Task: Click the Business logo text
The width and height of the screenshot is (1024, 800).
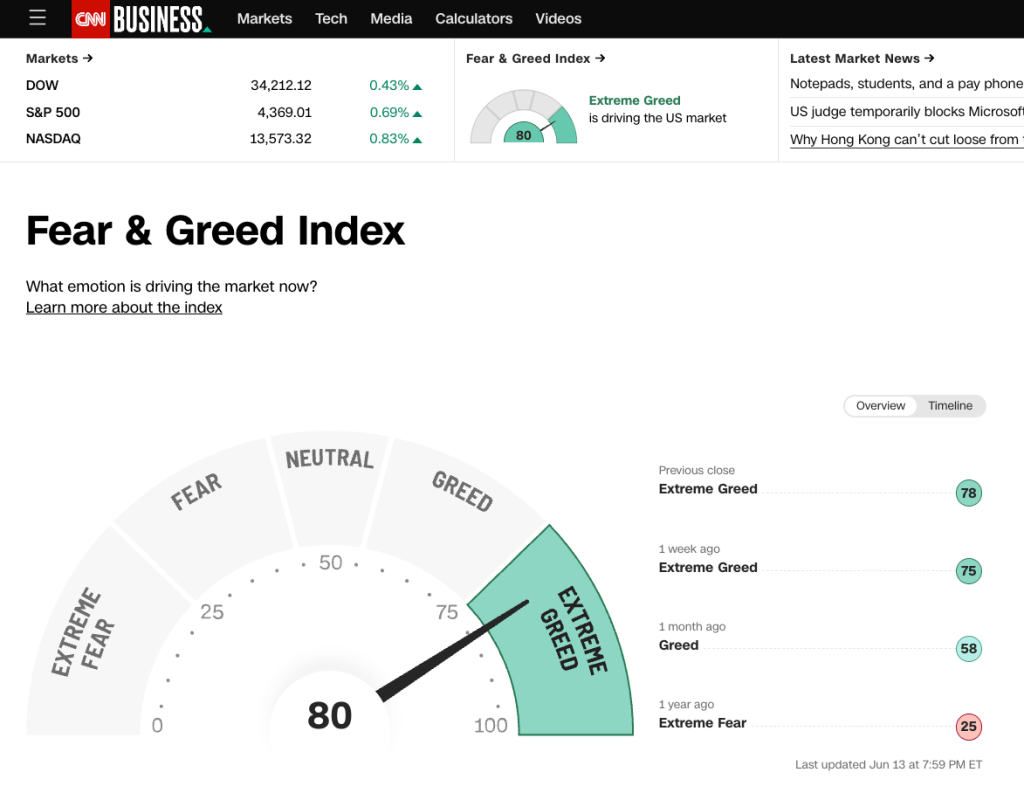Action: 160,18
